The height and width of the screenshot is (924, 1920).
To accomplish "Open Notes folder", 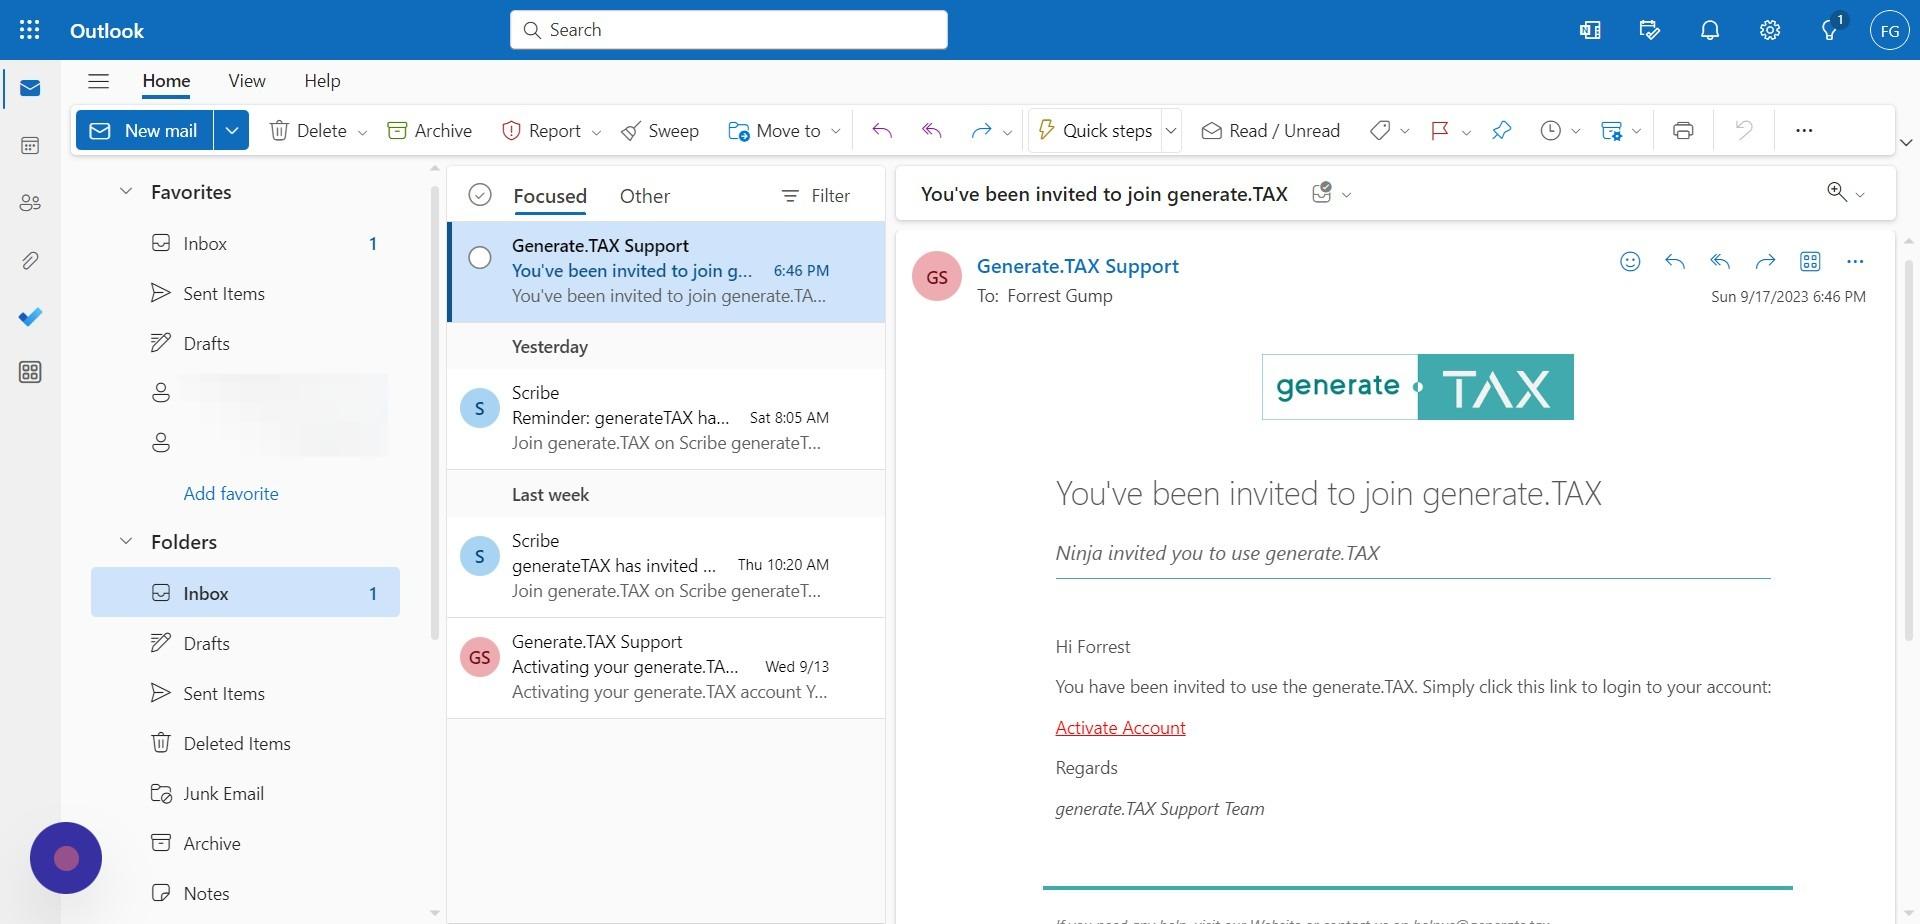I will (x=245, y=893).
